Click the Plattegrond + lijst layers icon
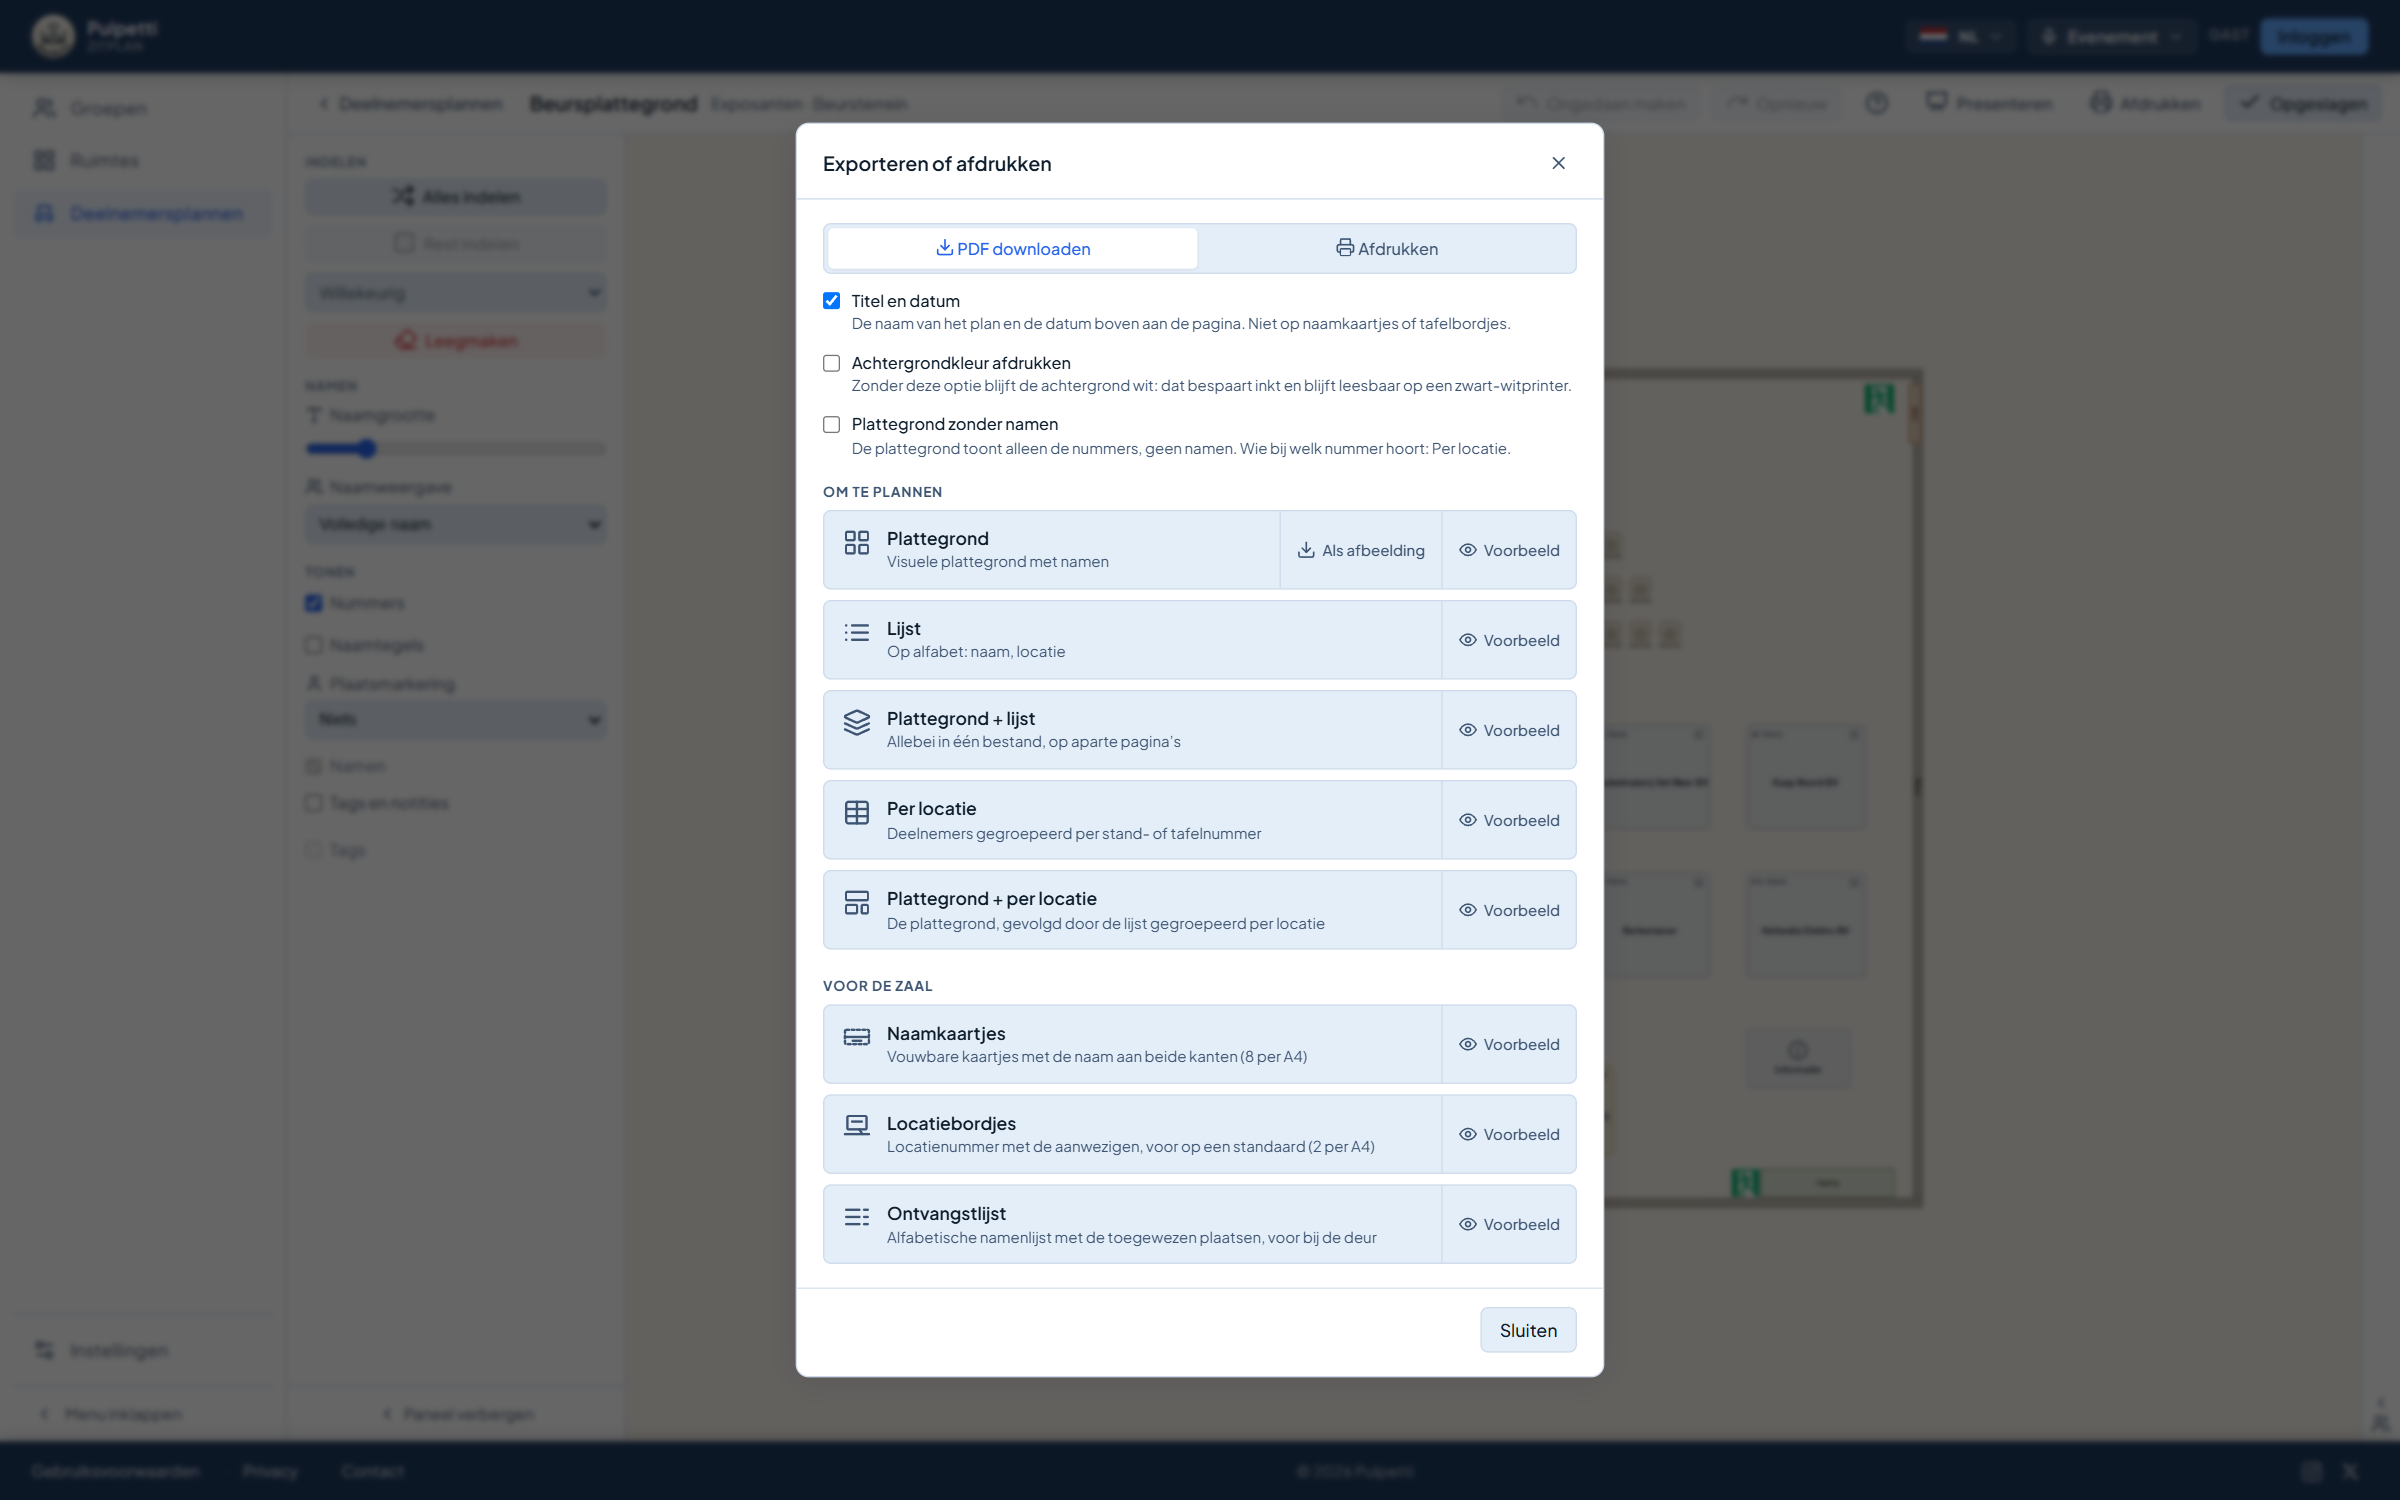The image size is (2400, 1500). (x=856, y=723)
